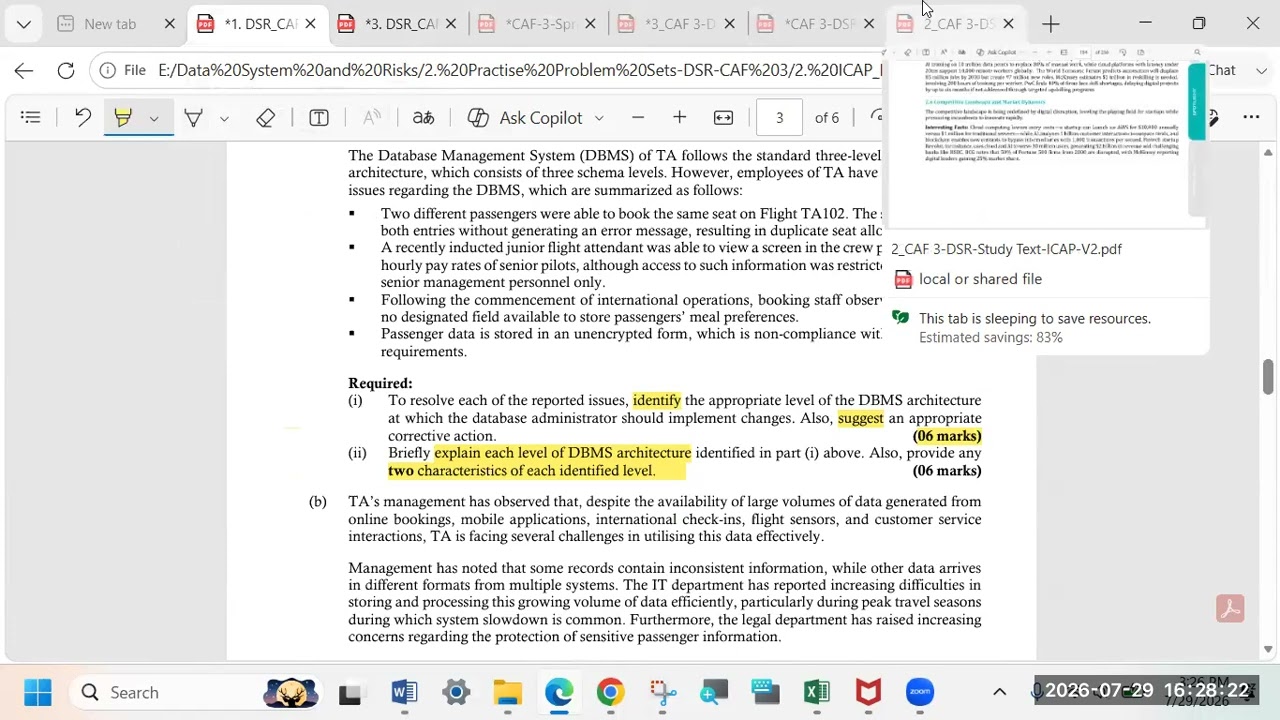
Task: Click the red Adobe Acrobat floating icon
Action: tap(1230, 609)
